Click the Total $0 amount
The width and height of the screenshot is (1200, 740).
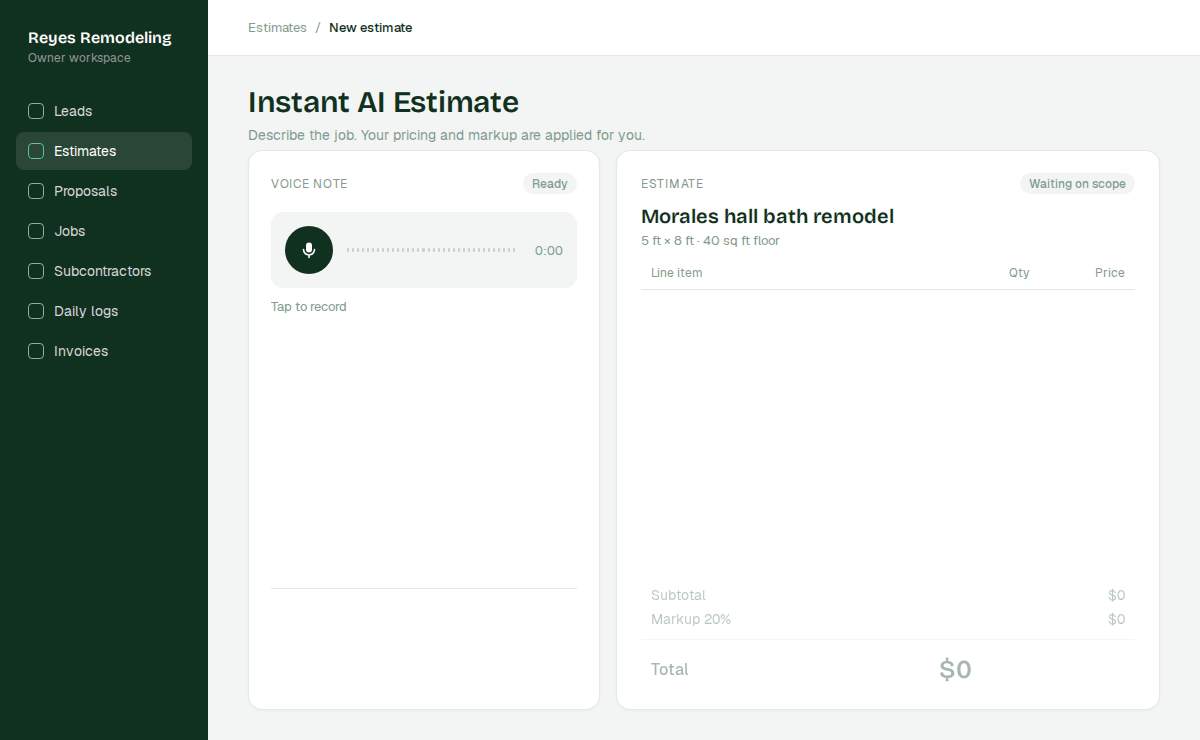(955, 670)
